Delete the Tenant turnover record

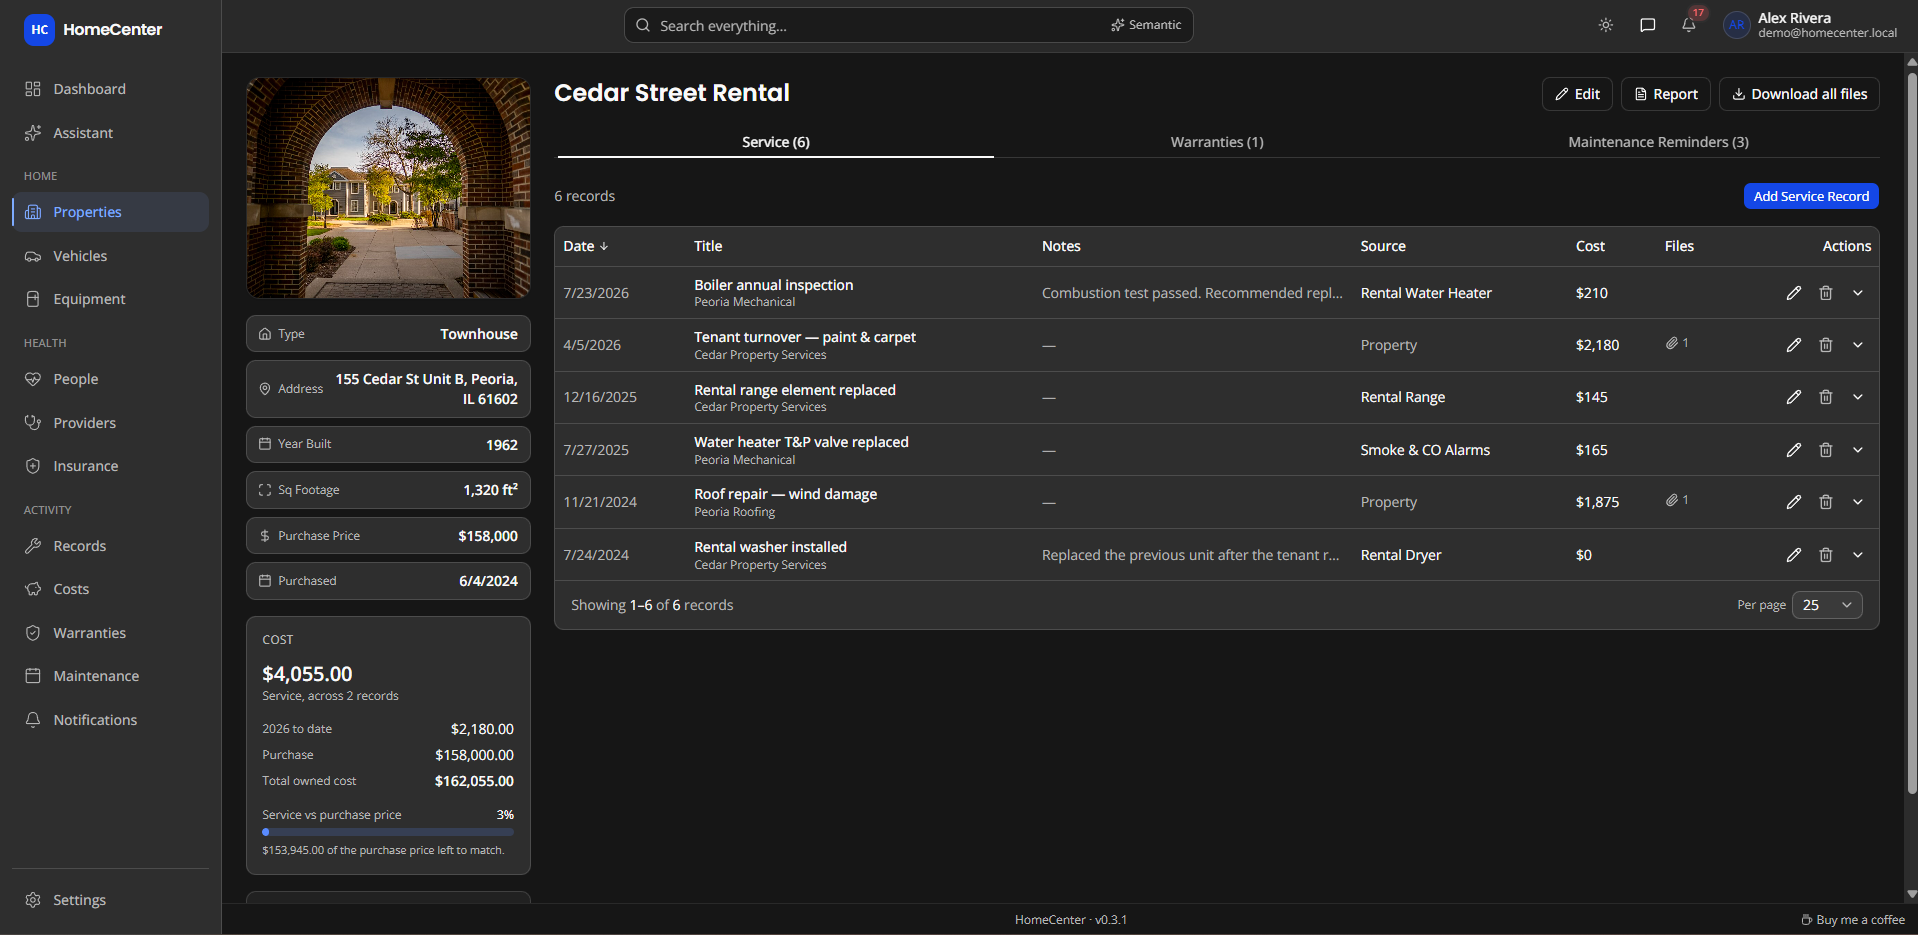pyautogui.click(x=1826, y=345)
